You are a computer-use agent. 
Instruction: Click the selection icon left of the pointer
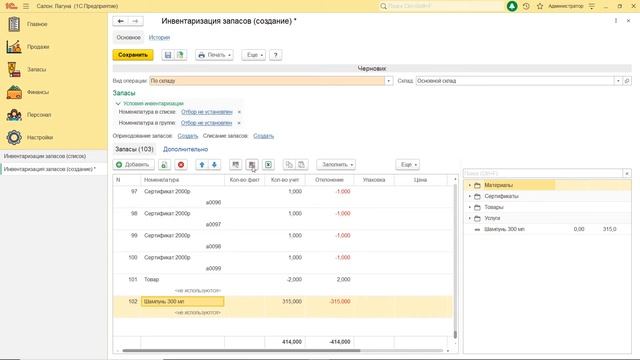[236, 164]
